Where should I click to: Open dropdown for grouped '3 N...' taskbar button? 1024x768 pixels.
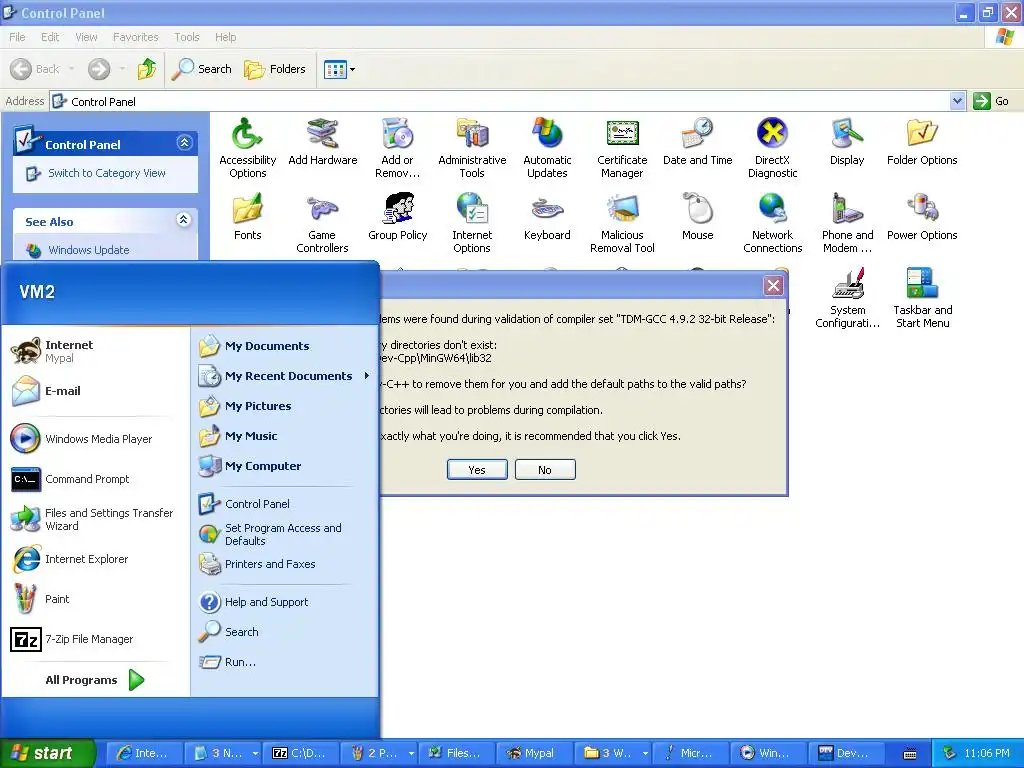(x=255, y=753)
